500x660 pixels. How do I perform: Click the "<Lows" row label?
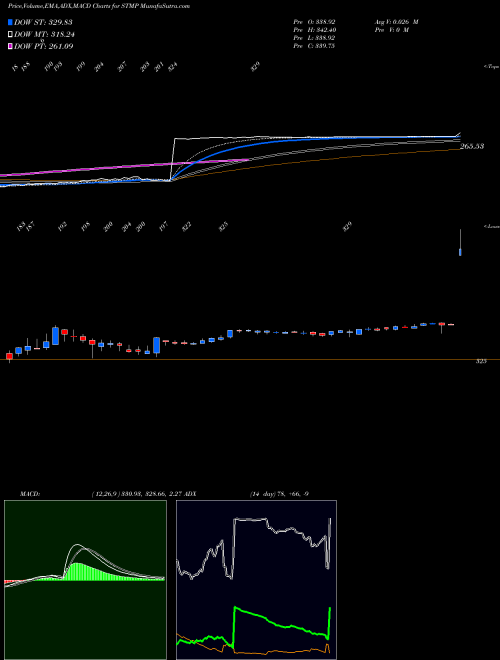click(492, 226)
